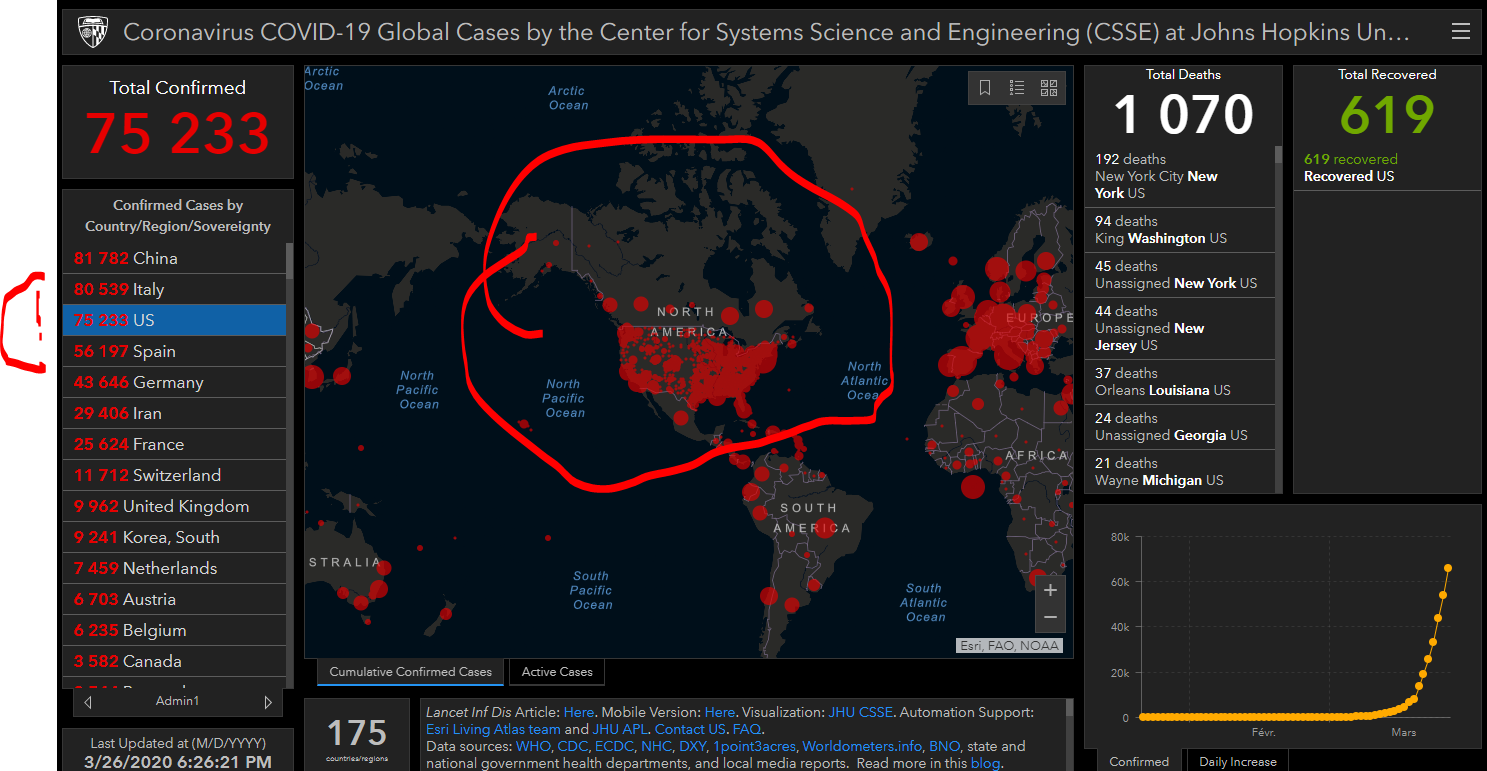The height and width of the screenshot is (771, 1487).
Task: Open the hamburger menu in the header
Action: (1460, 33)
